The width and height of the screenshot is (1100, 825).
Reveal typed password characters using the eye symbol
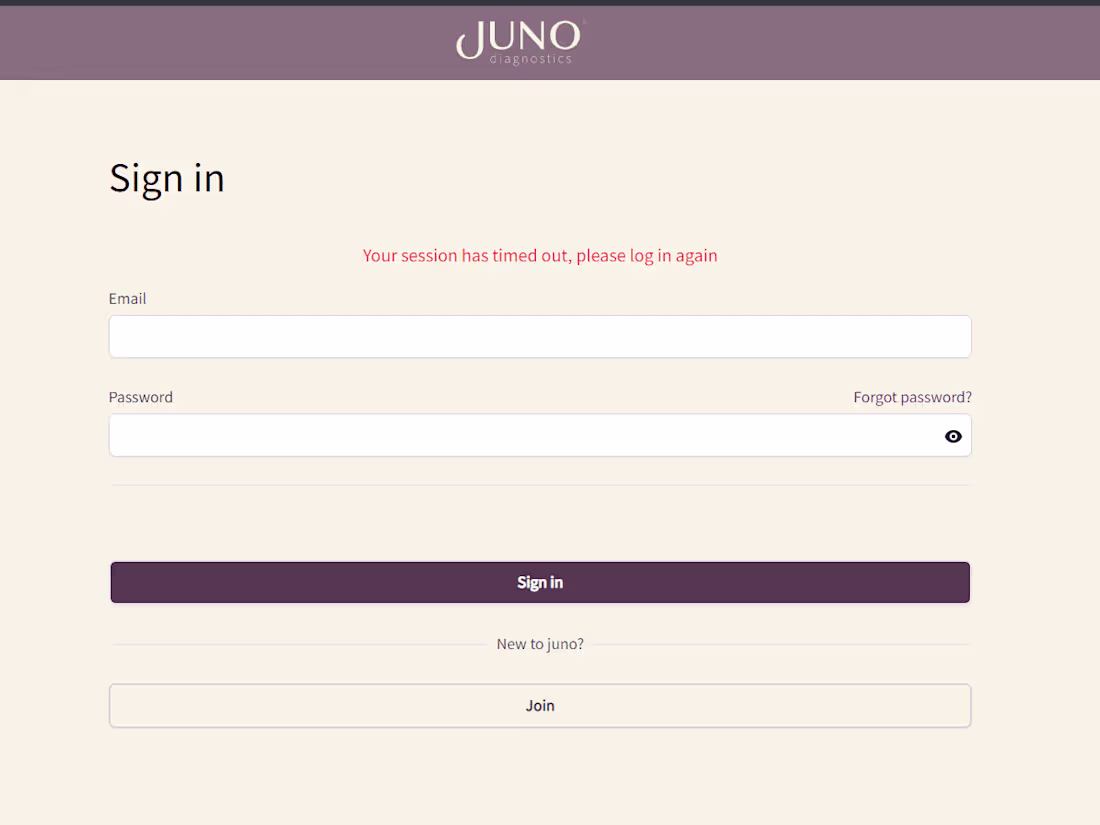(x=953, y=436)
